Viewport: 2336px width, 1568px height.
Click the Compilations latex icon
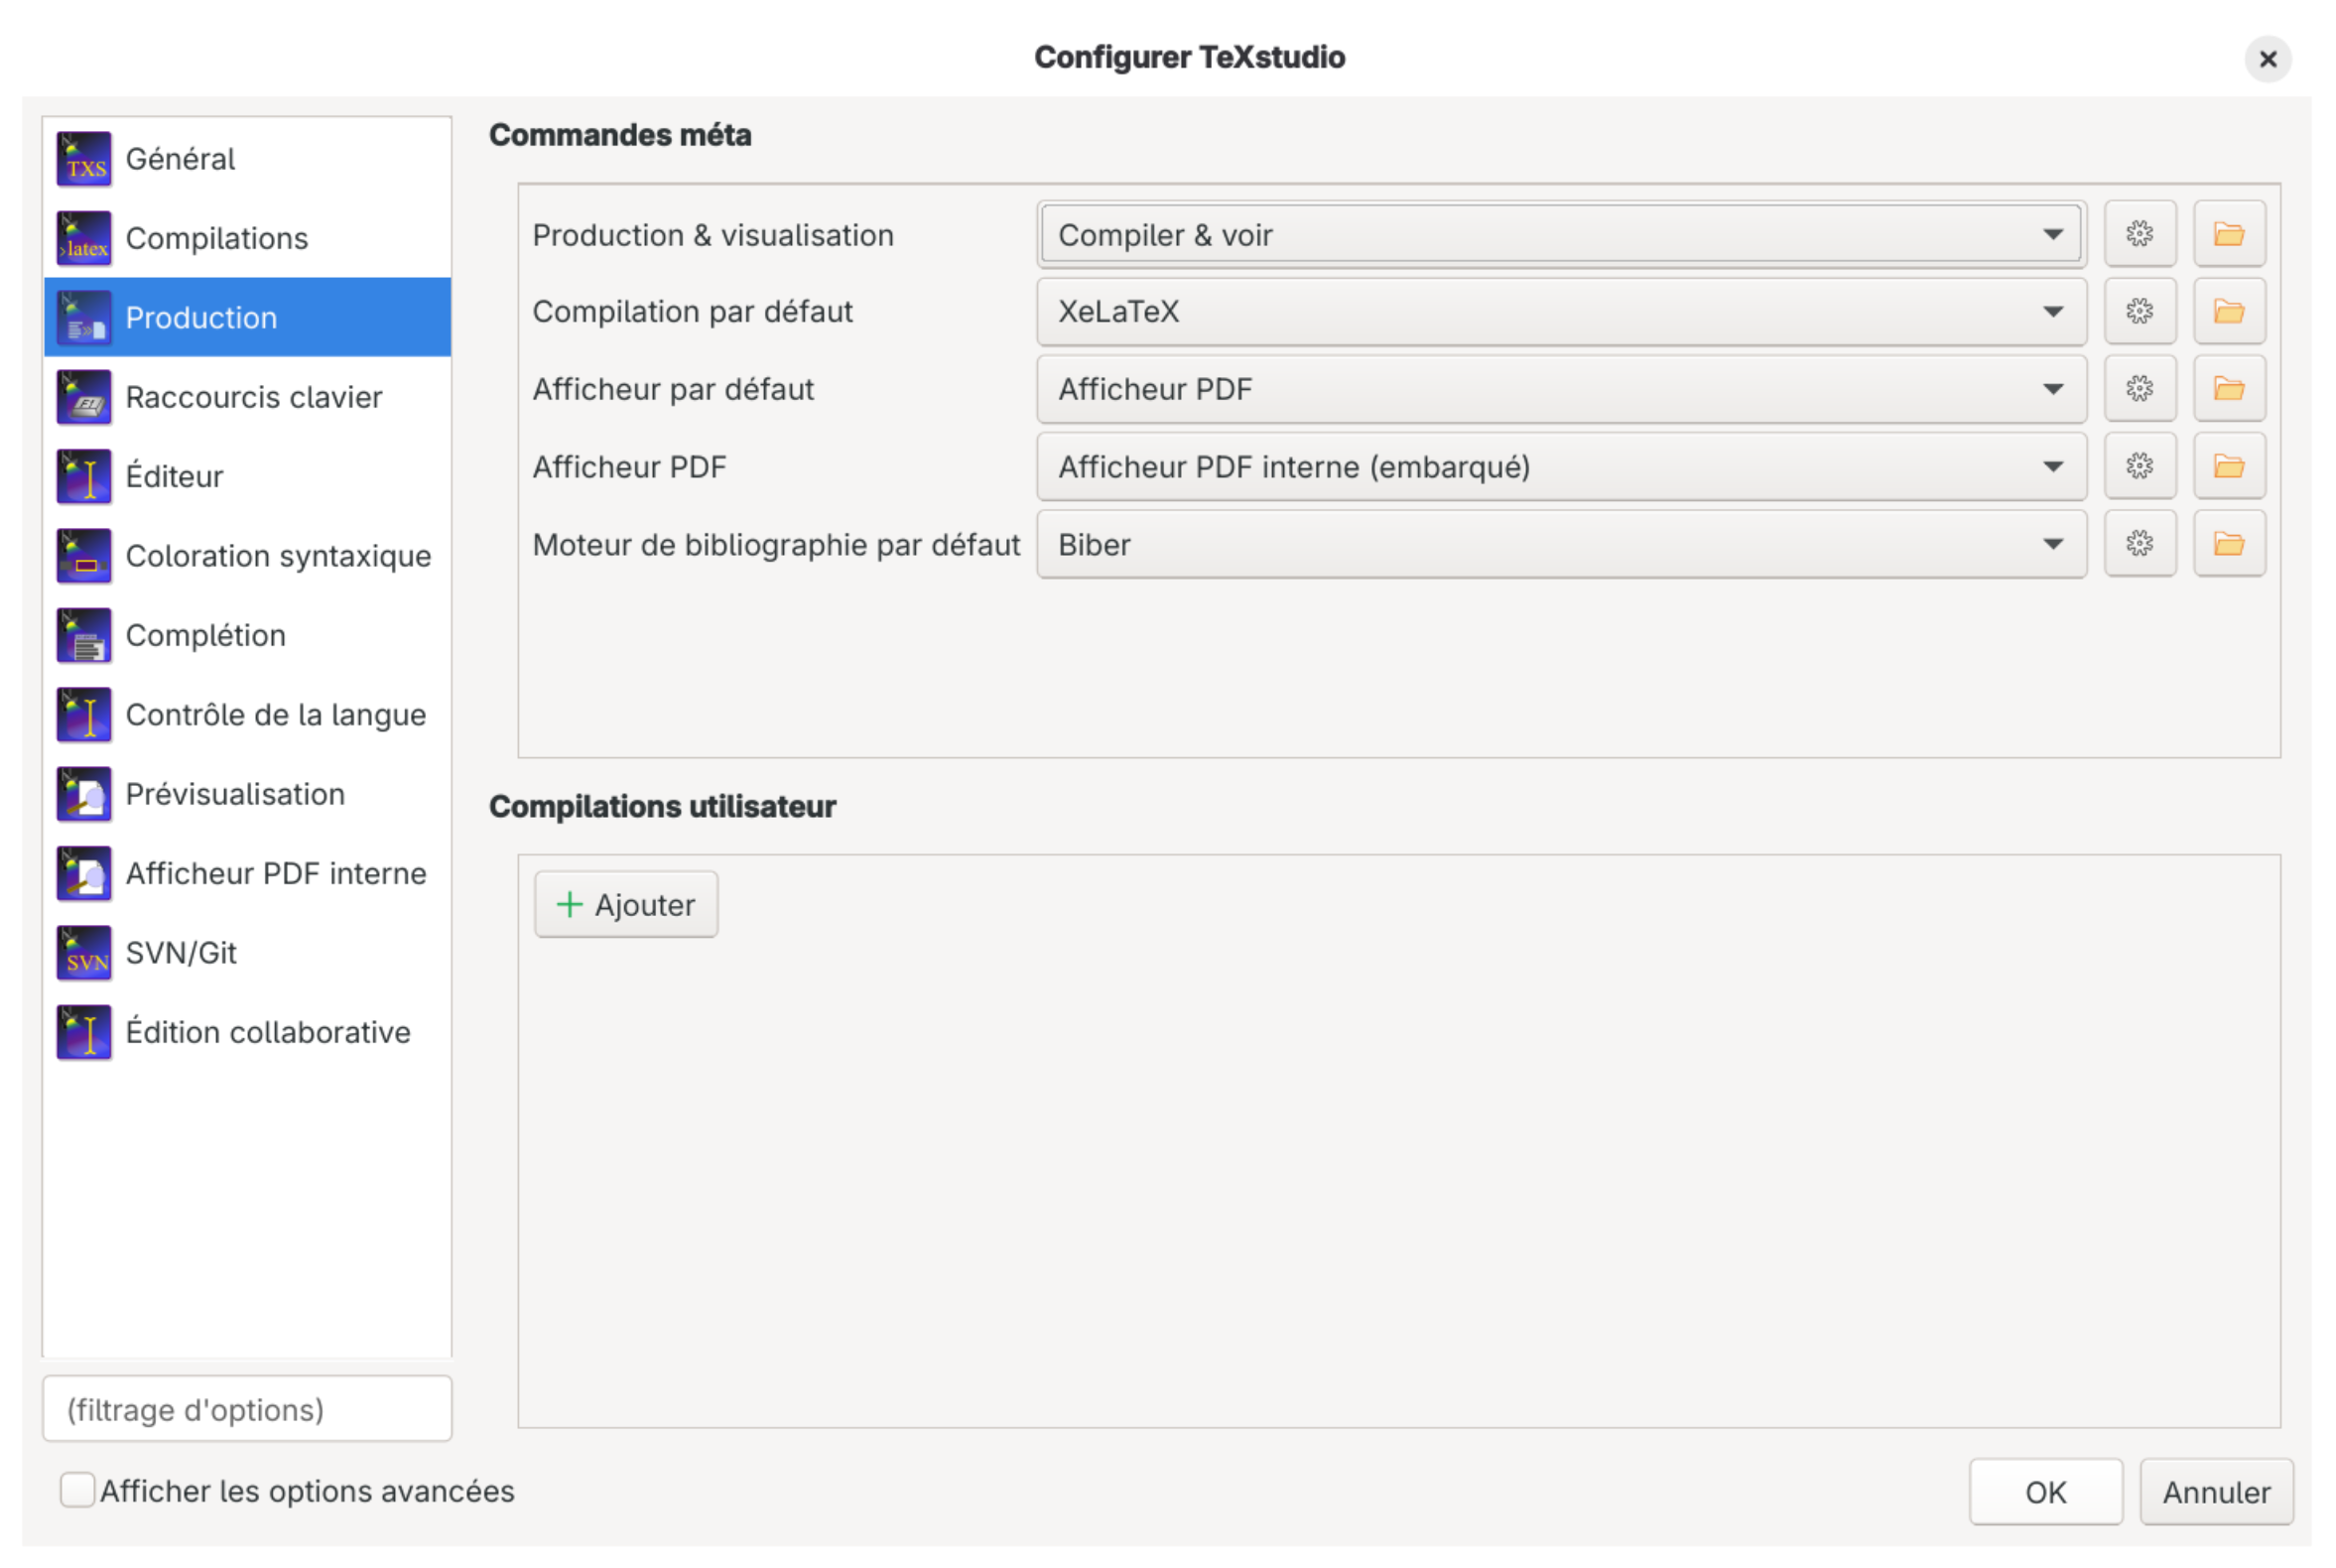pos(84,238)
